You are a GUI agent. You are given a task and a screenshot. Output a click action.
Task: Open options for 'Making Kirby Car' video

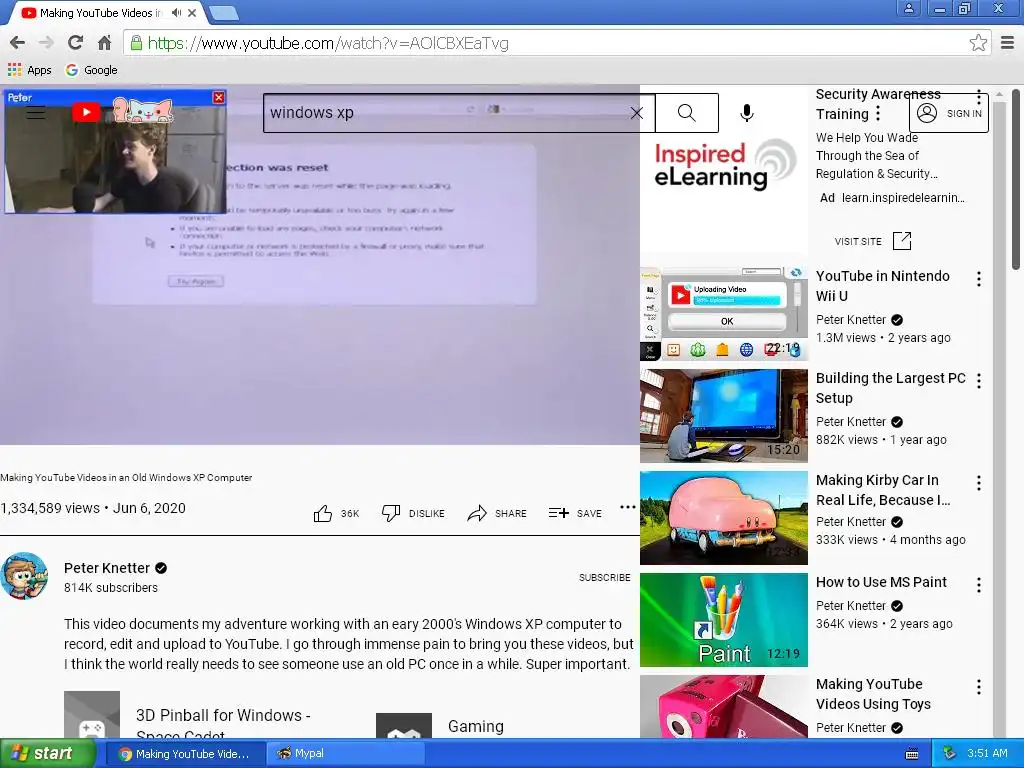point(978,483)
